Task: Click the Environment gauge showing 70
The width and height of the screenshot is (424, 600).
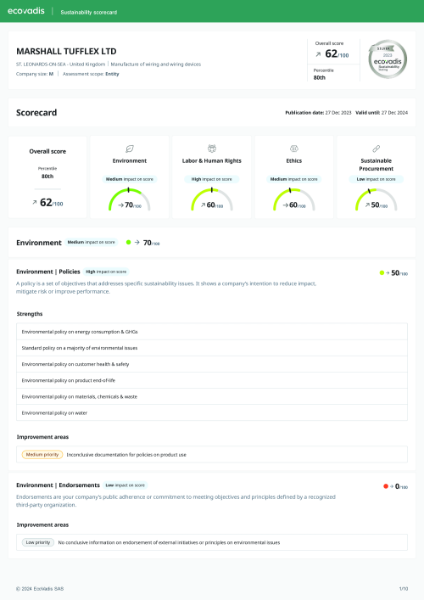Action: 129,199
